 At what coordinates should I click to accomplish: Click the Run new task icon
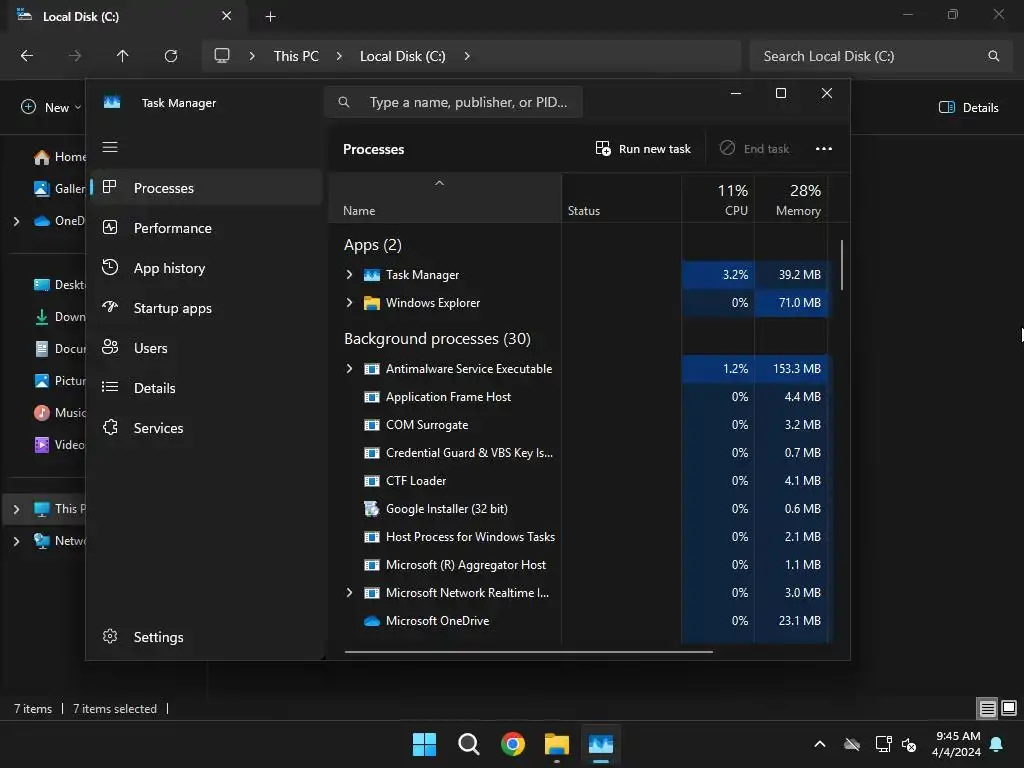click(x=603, y=148)
